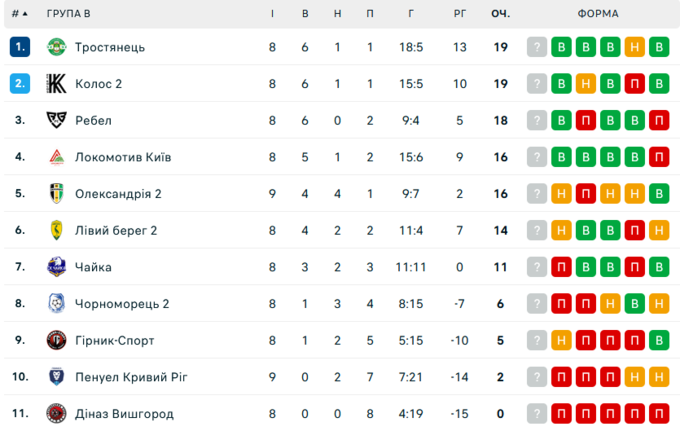The image size is (680, 431).
Task: Open the Пенуел Кривий Ріг team page
Action: pyautogui.click(x=131, y=377)
